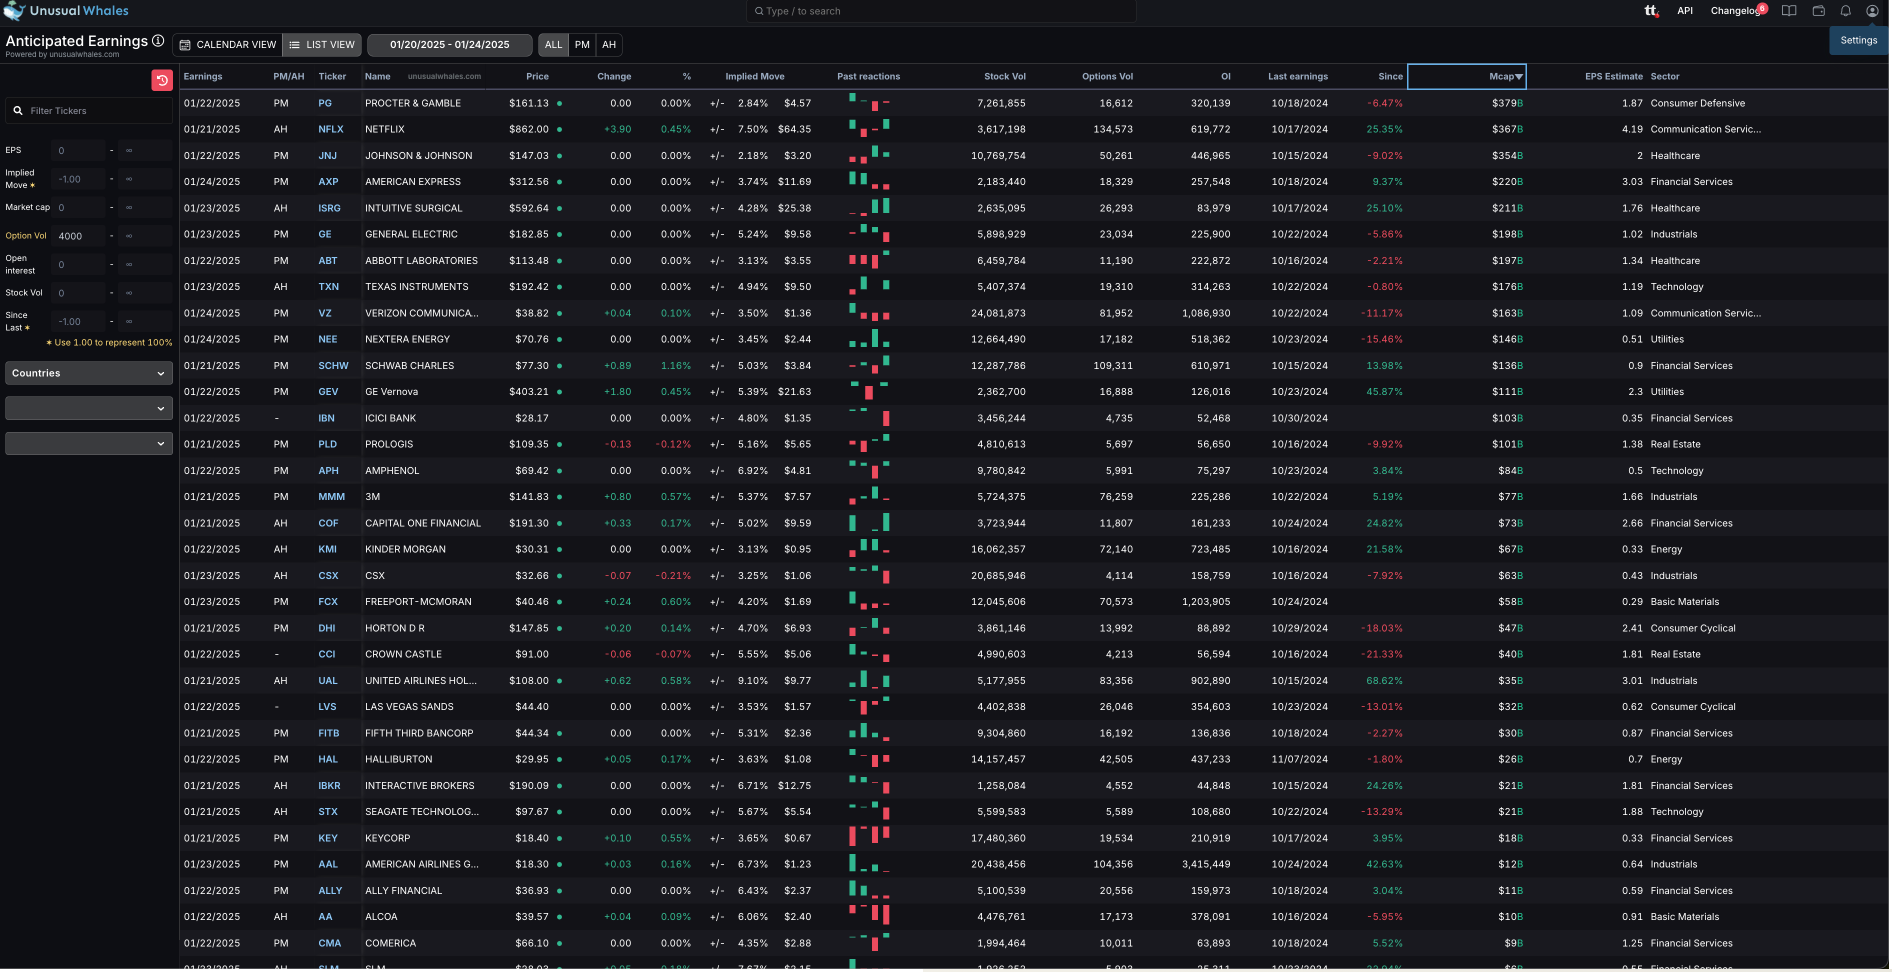View Netflix past reactions chart
Viewport: 1892px width, 972px height.
tap(869, 128)
